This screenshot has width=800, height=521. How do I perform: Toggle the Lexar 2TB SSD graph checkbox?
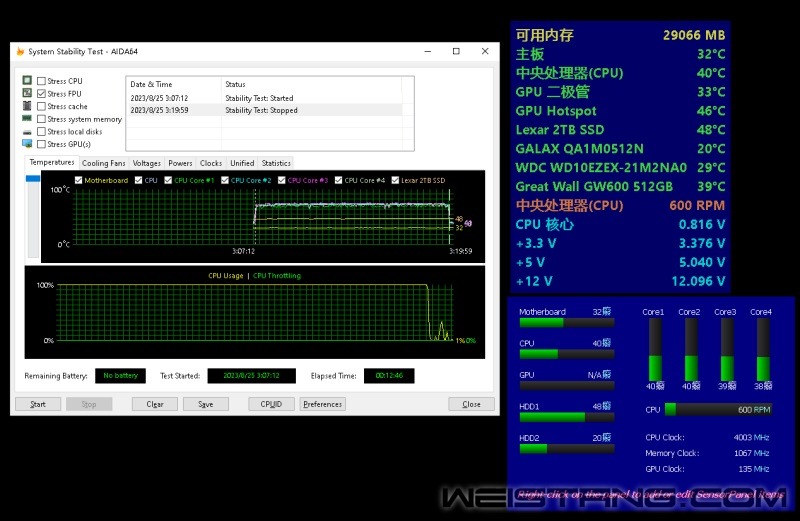397,180
